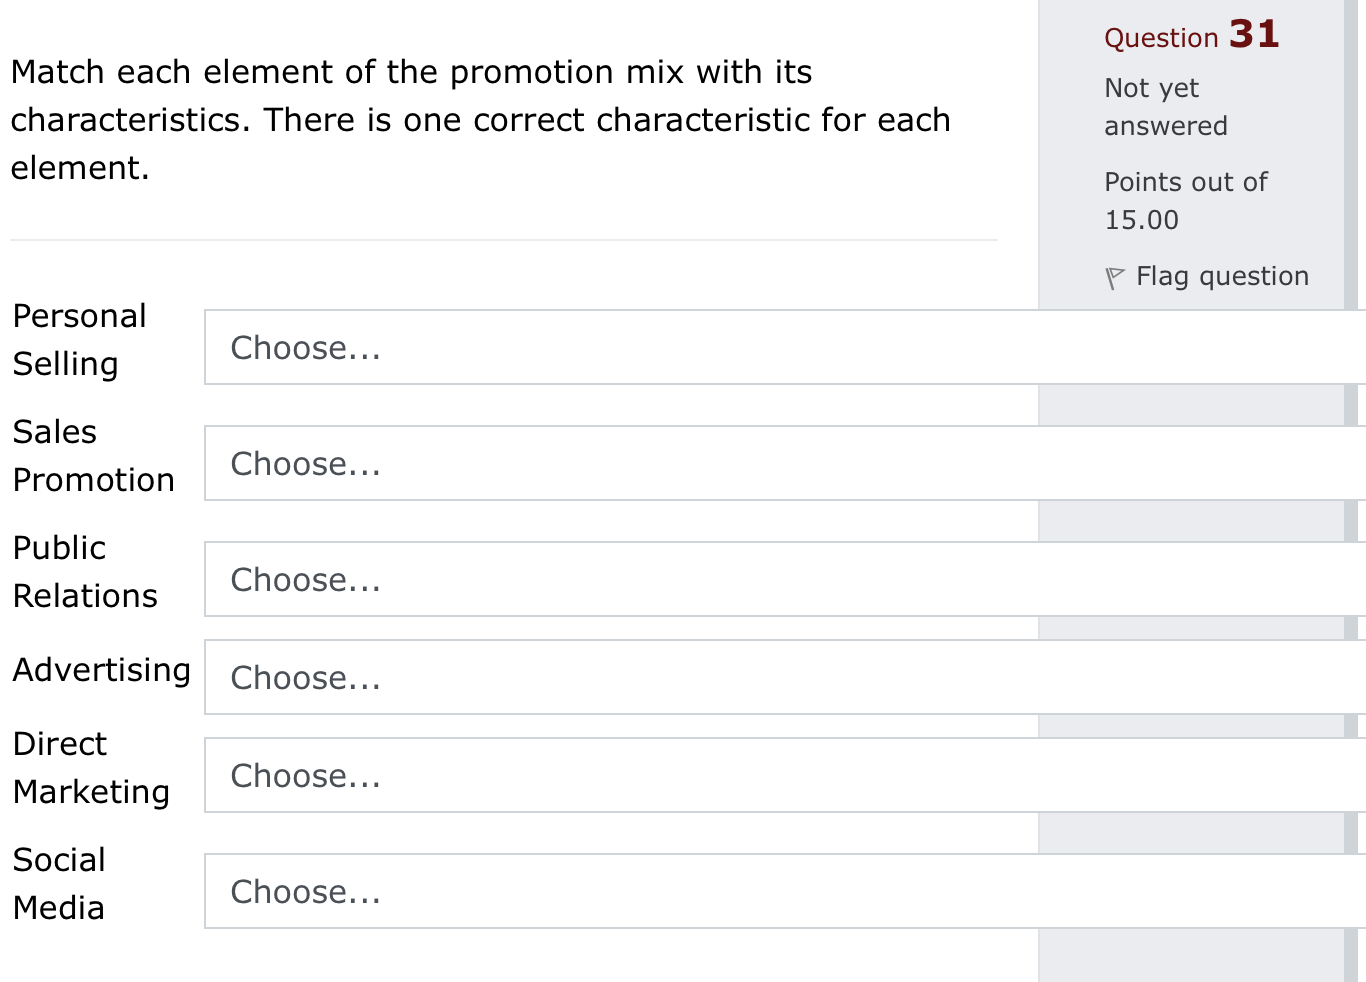Image resolution: width=1366 pixels, height=982 pixels.
Task: Expand the Public Relations choice list
Action: point(784,579)
